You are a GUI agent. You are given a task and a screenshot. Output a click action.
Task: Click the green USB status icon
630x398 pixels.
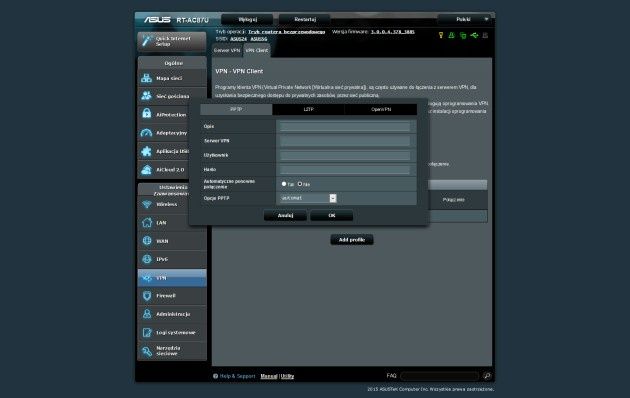pos(475,35)
